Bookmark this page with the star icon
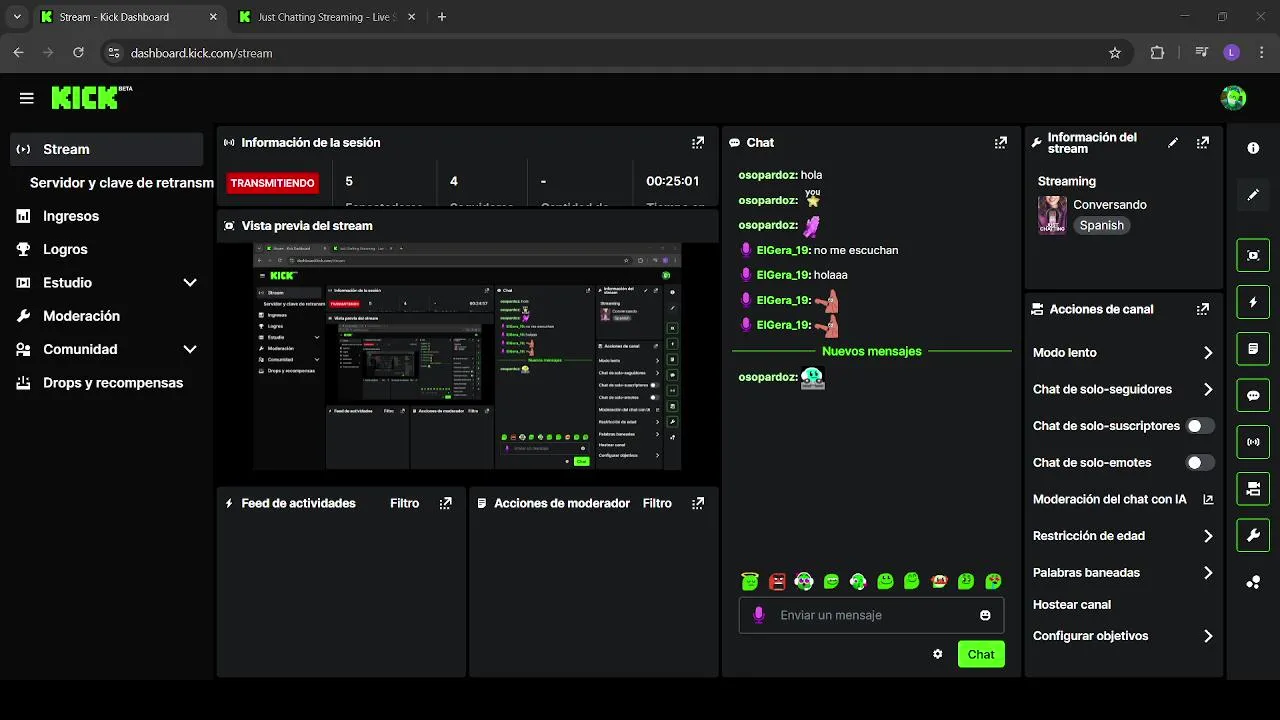1280x720 pixels. [x=1115, y=53]
